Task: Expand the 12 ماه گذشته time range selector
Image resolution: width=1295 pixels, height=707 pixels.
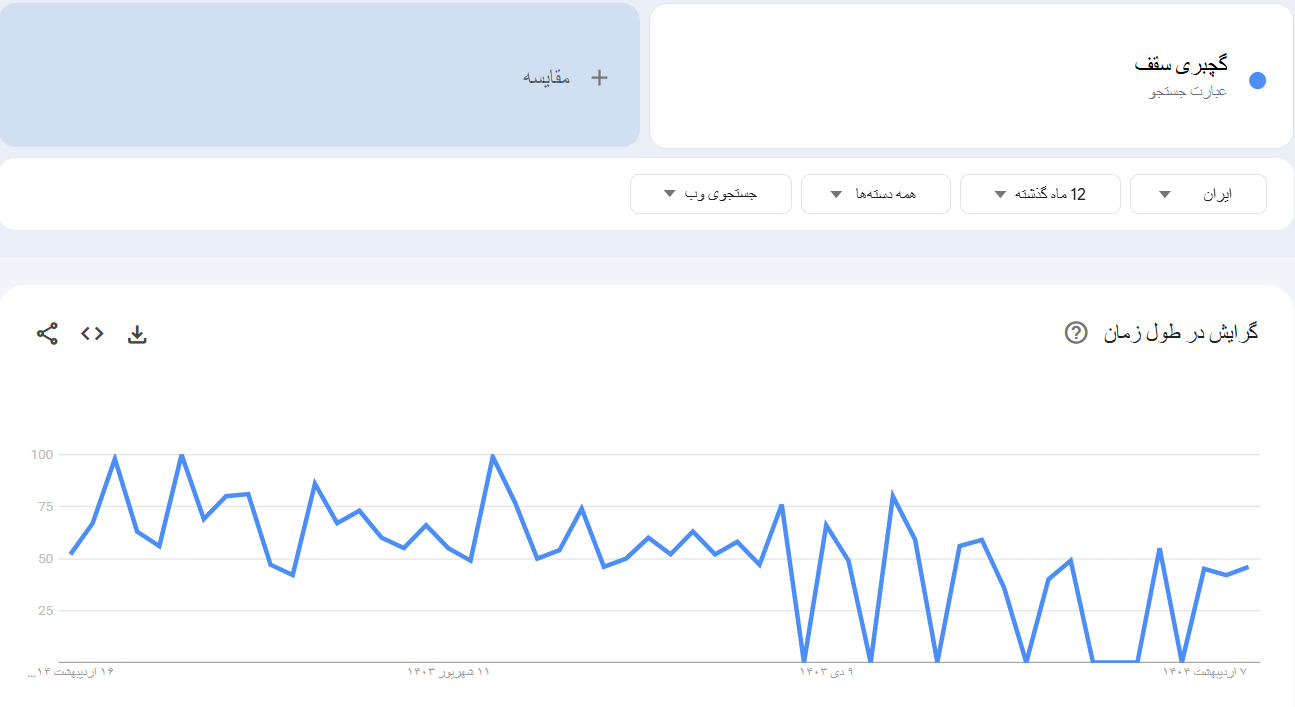Action: click(x=1040, y=193)
